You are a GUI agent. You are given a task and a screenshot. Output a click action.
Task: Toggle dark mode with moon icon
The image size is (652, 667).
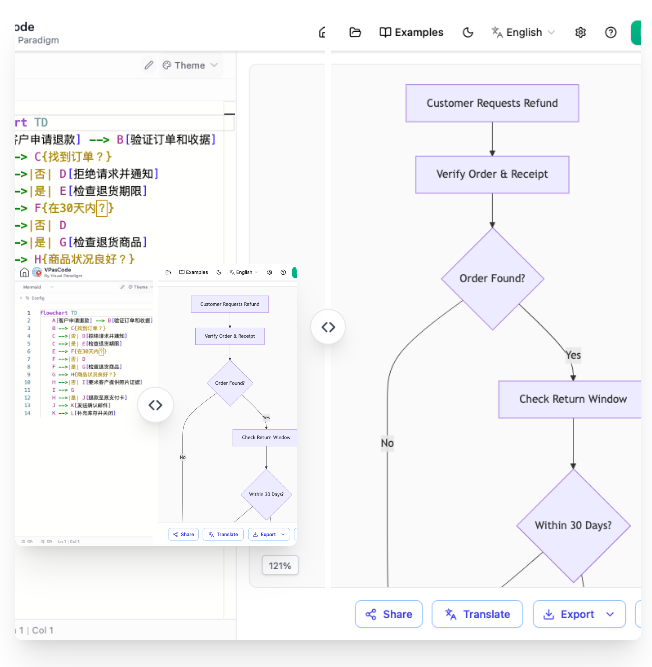[468, 32]
